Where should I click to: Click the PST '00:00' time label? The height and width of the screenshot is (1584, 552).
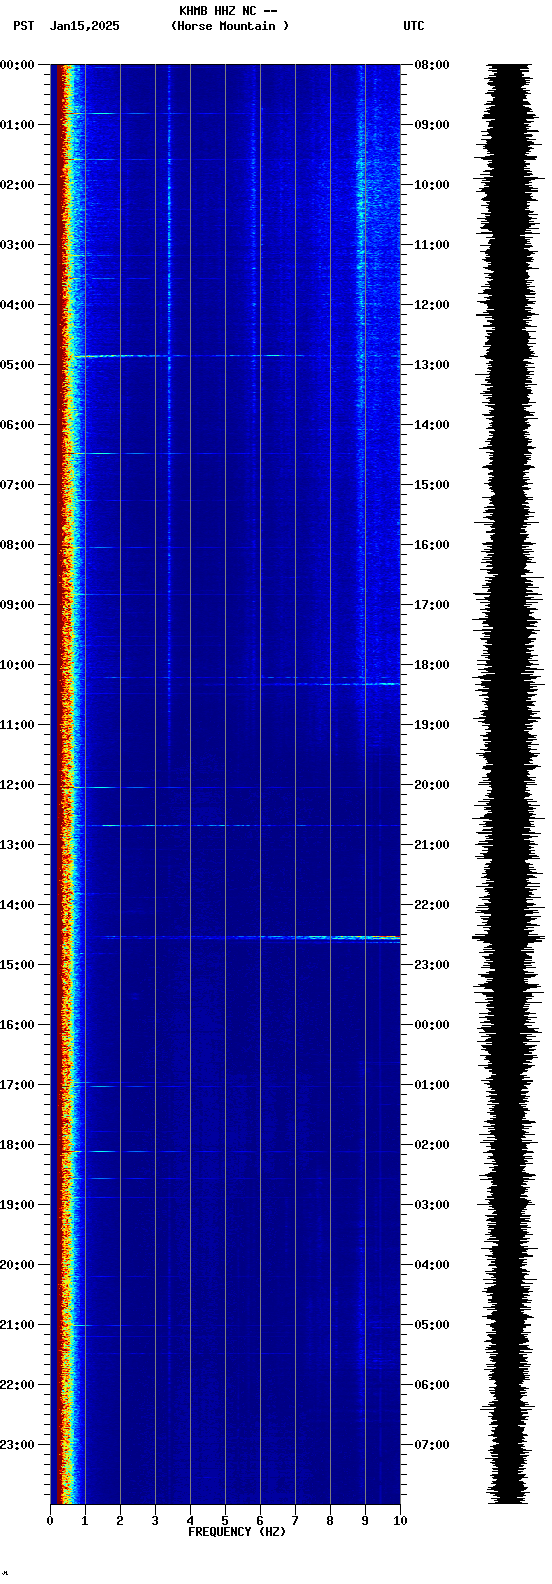(x=17, y=65)
